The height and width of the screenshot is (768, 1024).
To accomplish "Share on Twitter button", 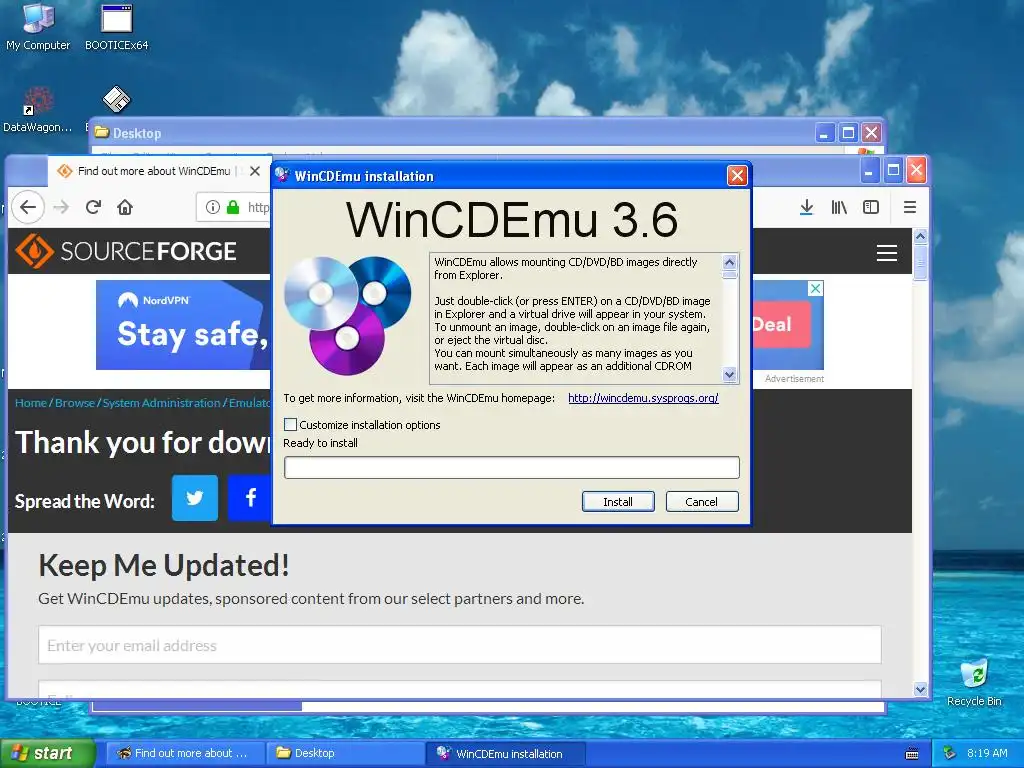I will 195,498.
